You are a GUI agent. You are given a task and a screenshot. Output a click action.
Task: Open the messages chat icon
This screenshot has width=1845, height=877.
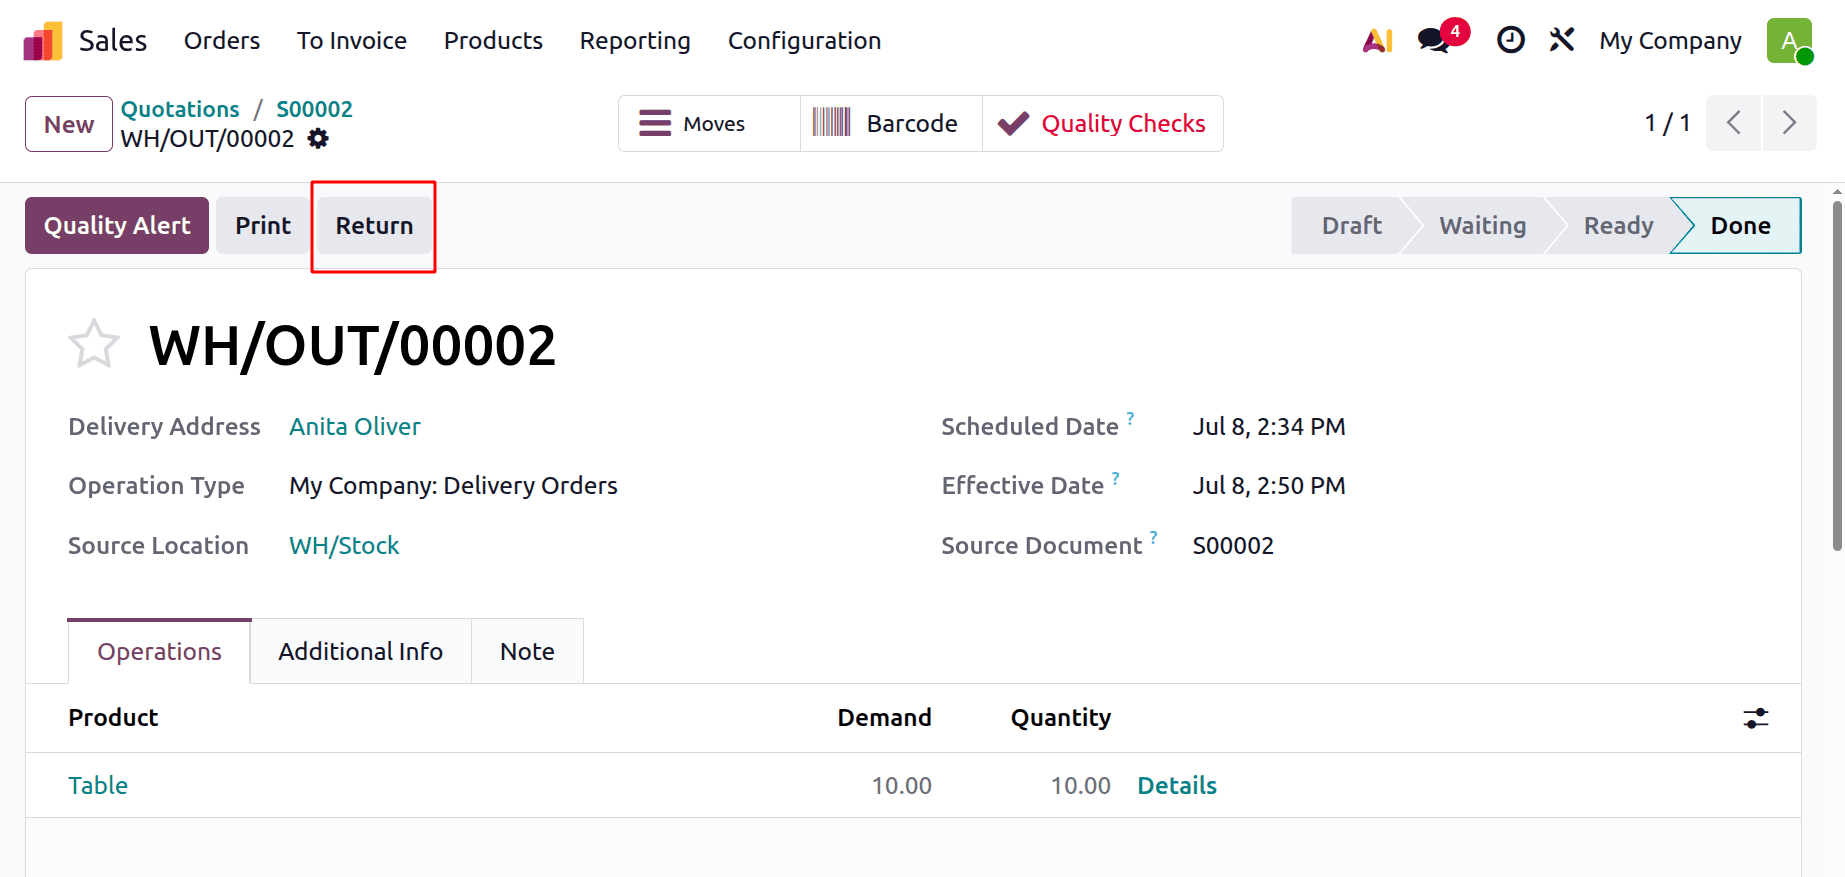point(1434,40)
